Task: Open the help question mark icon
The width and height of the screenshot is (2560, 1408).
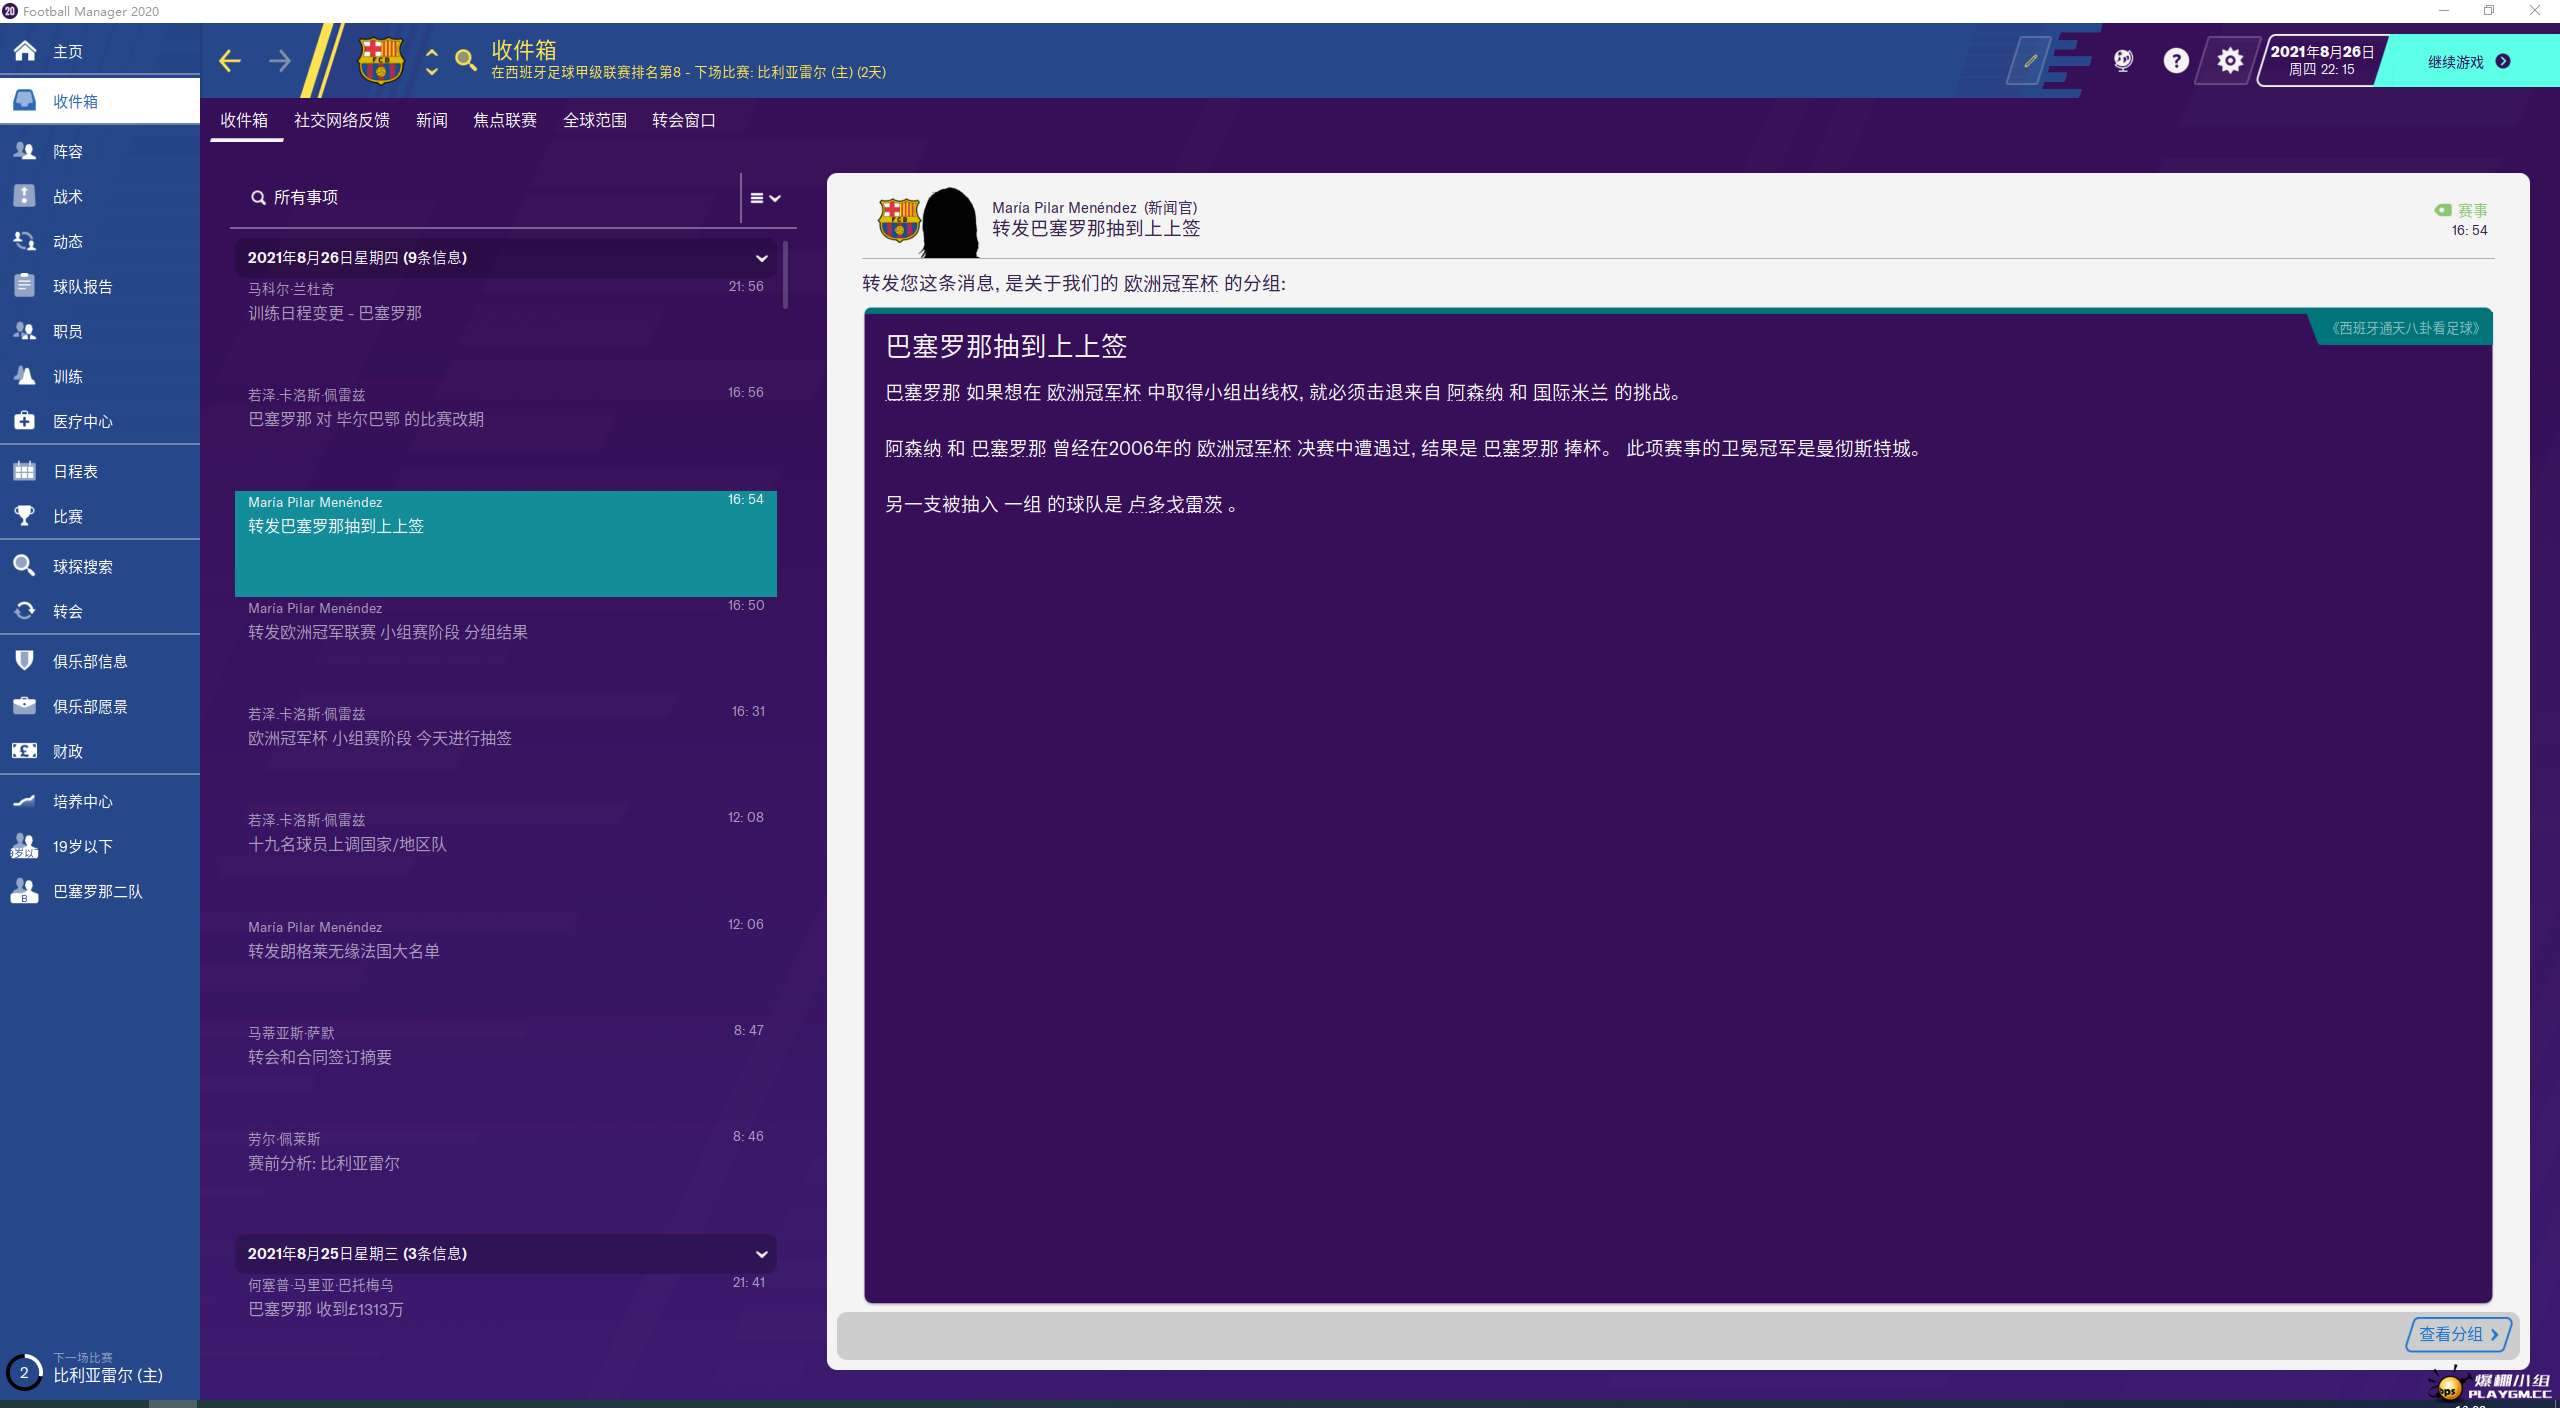Action: [2176, 61]
